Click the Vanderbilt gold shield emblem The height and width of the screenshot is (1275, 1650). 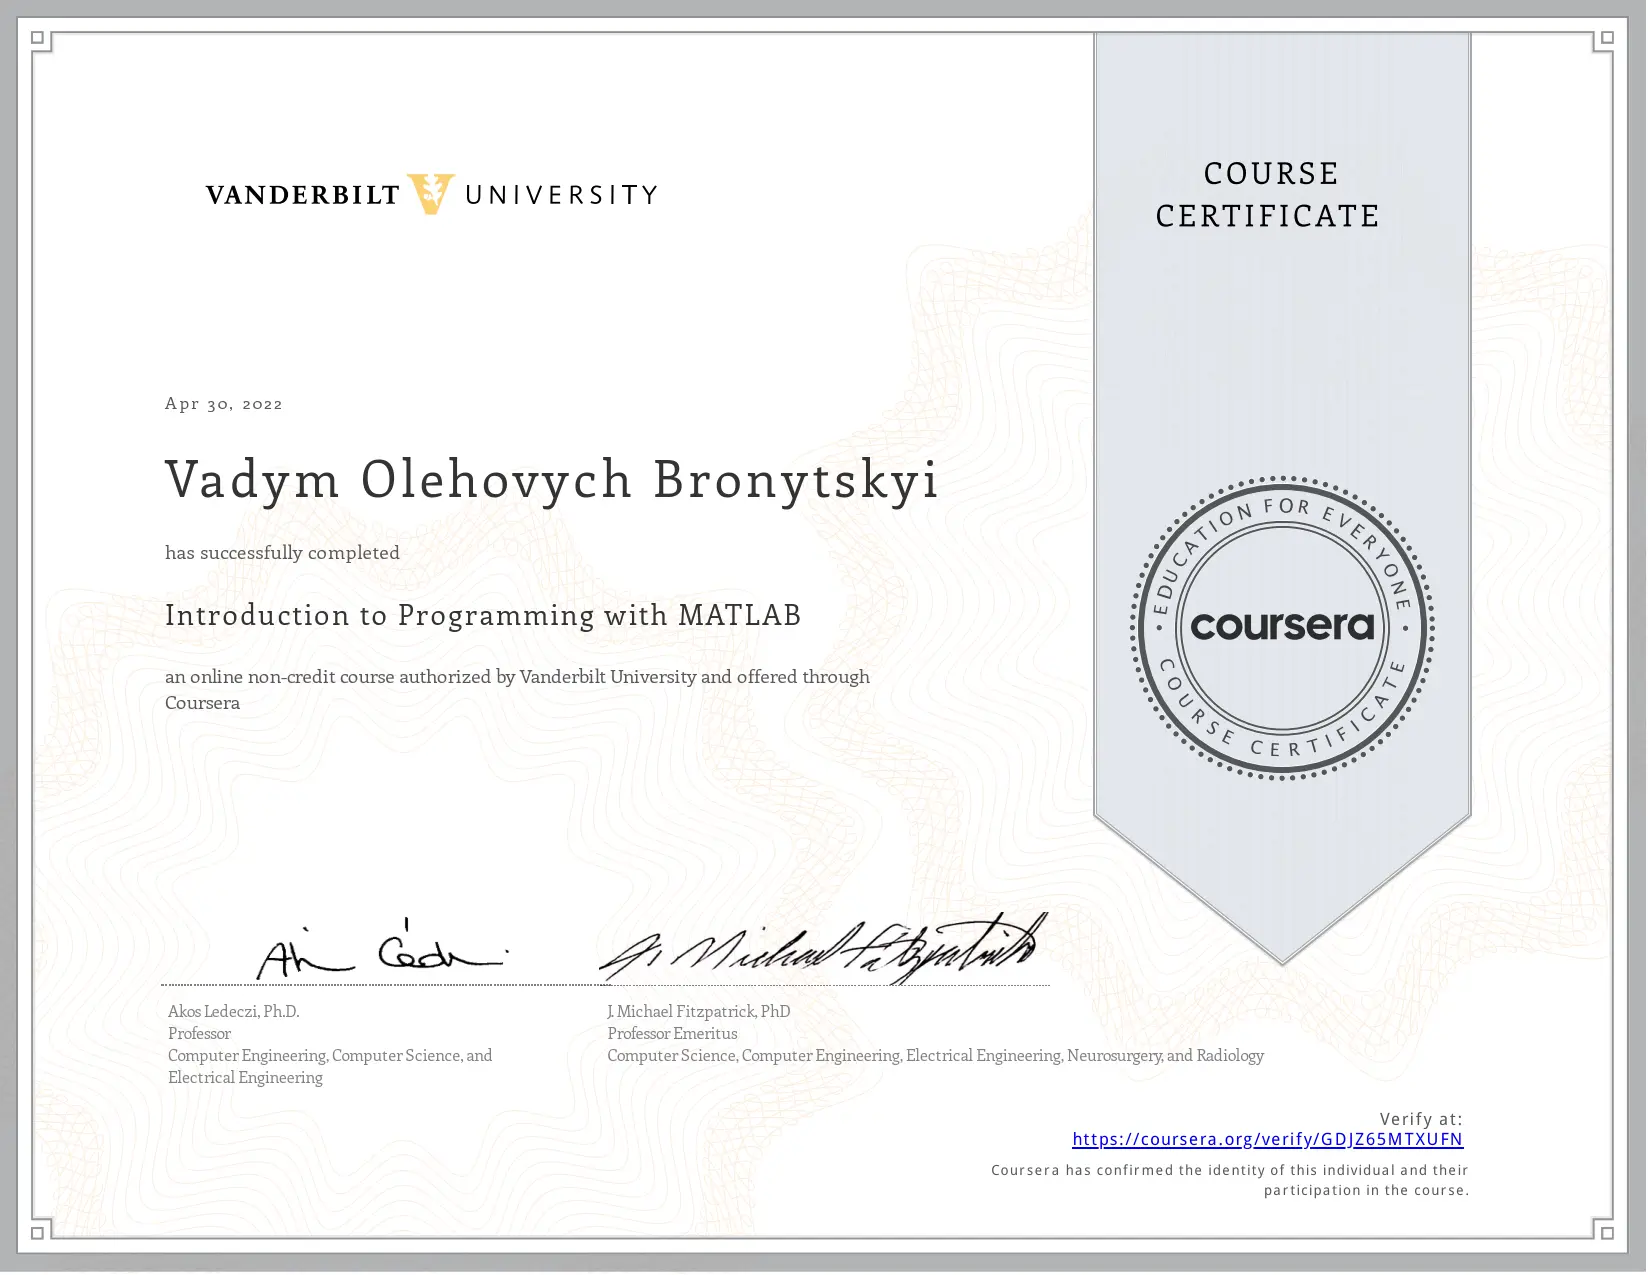[431, 194]
